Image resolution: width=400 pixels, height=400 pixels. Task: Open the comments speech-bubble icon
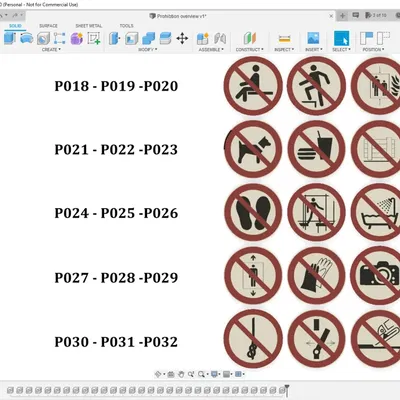(x=356, y=15)
